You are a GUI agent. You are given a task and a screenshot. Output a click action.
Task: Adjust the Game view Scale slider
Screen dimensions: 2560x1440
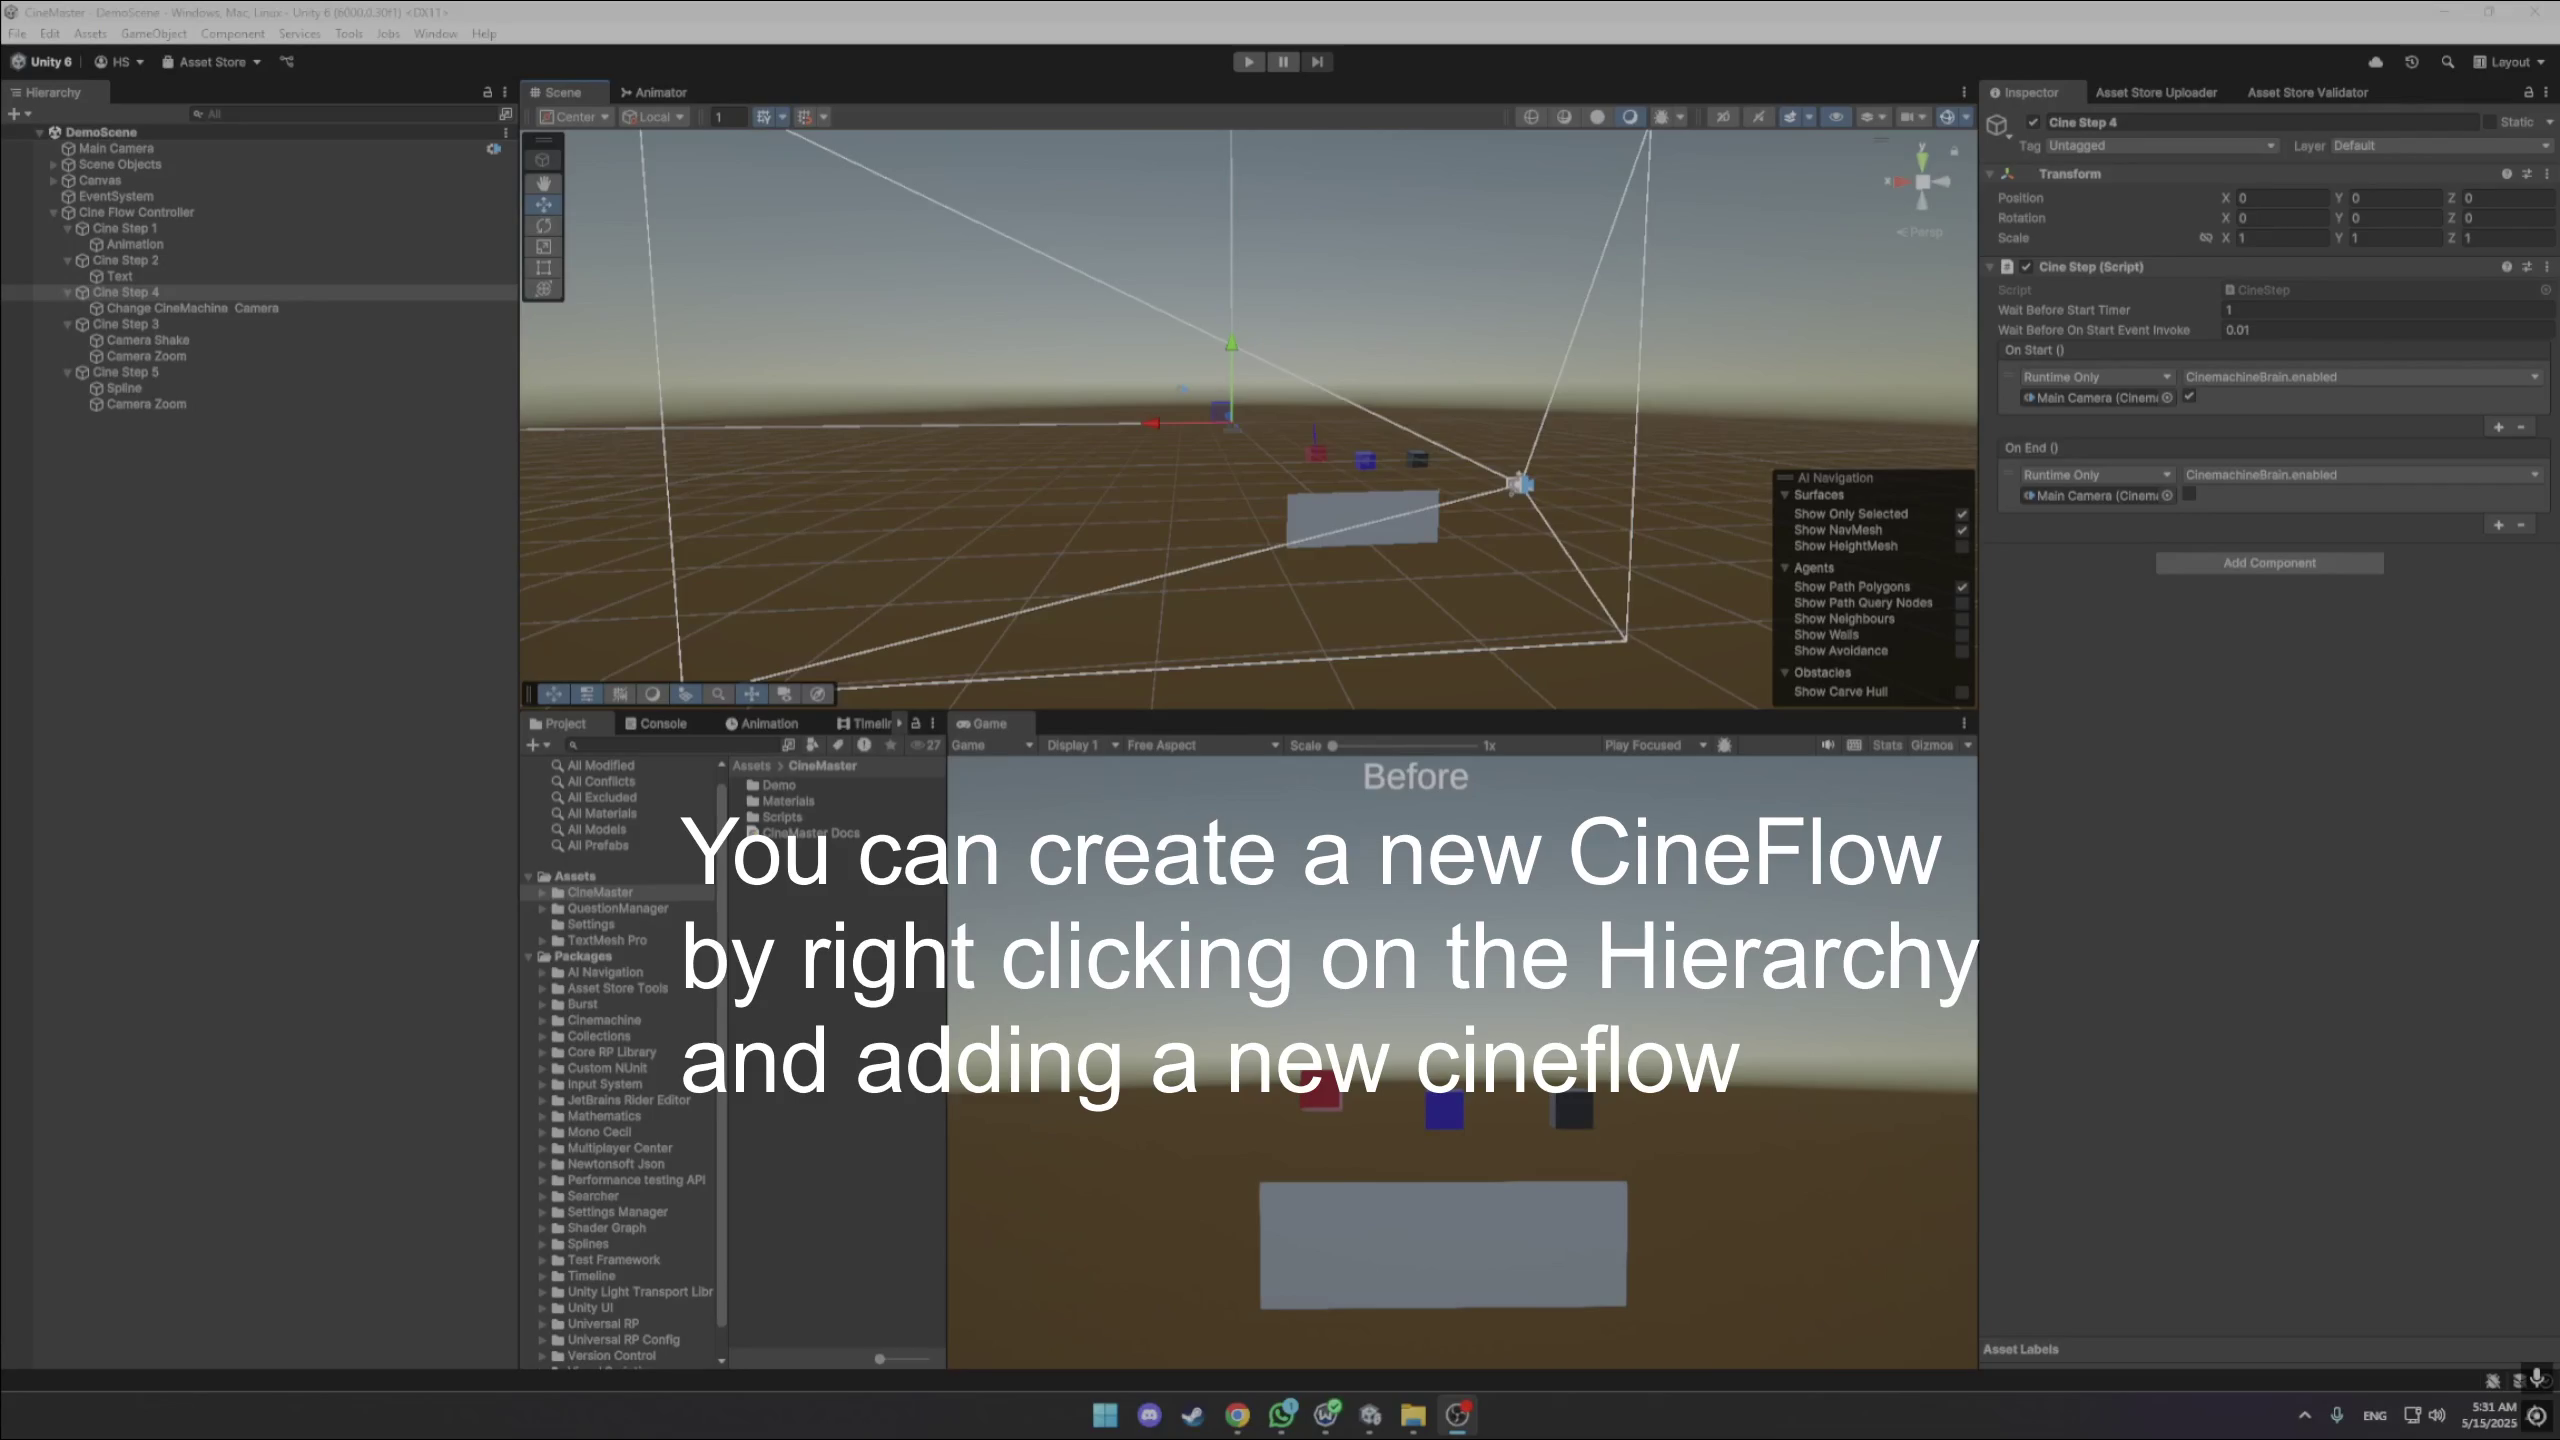[x=1403, y=746]
